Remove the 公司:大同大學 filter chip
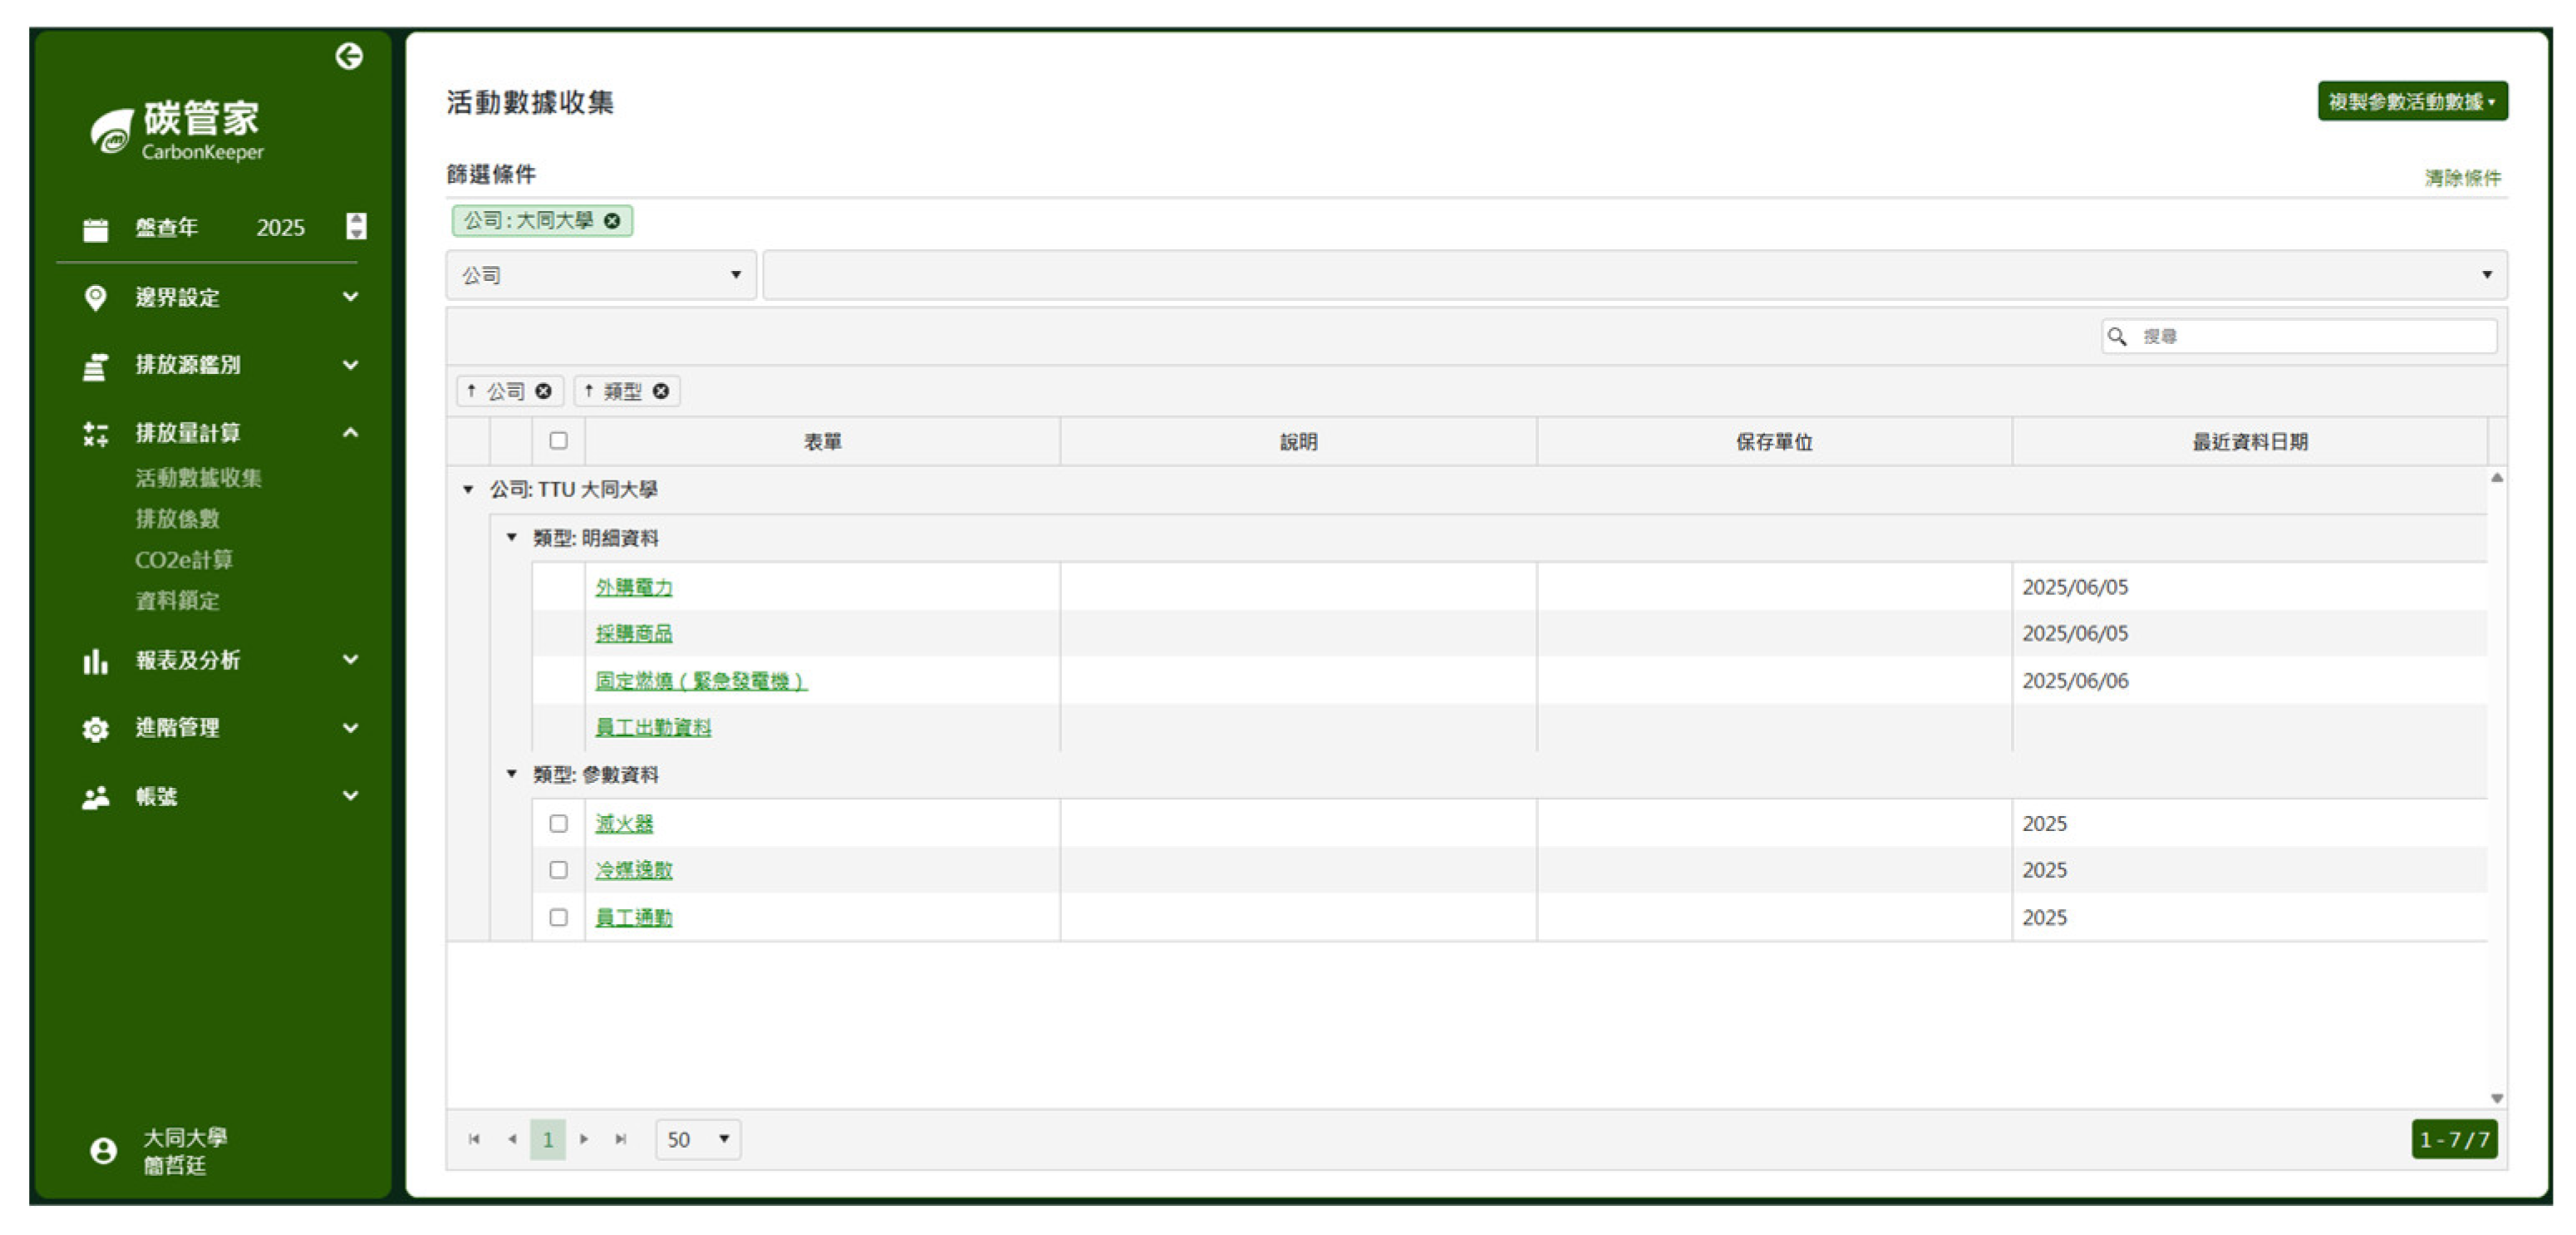This screenshot has width=2576, height=1235. point(612,221)
